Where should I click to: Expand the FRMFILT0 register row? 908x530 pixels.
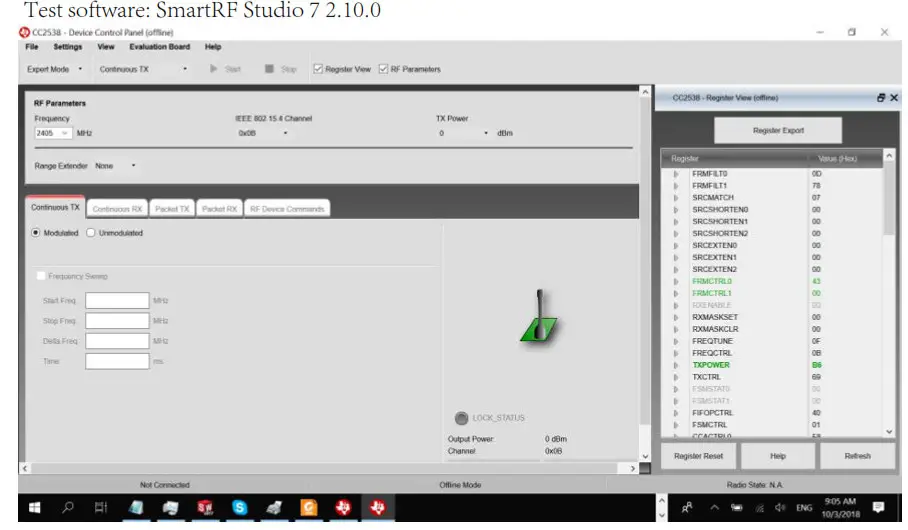pyautogui.click(x=676, y=174)
